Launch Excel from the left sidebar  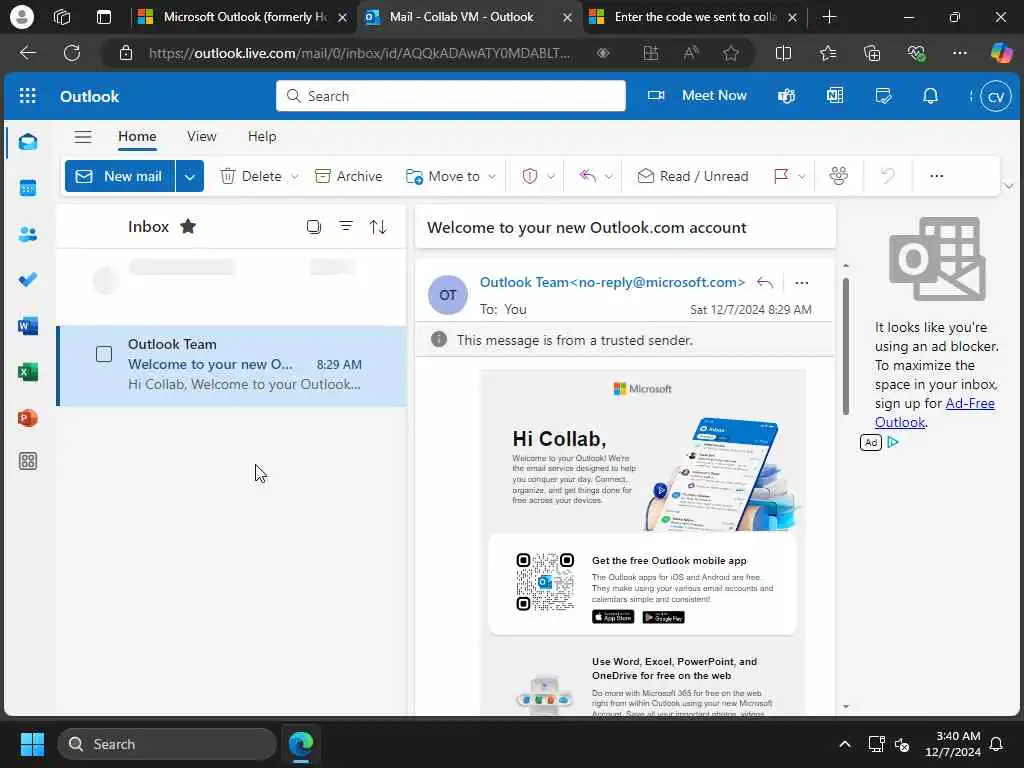click(x=28, y=372)
